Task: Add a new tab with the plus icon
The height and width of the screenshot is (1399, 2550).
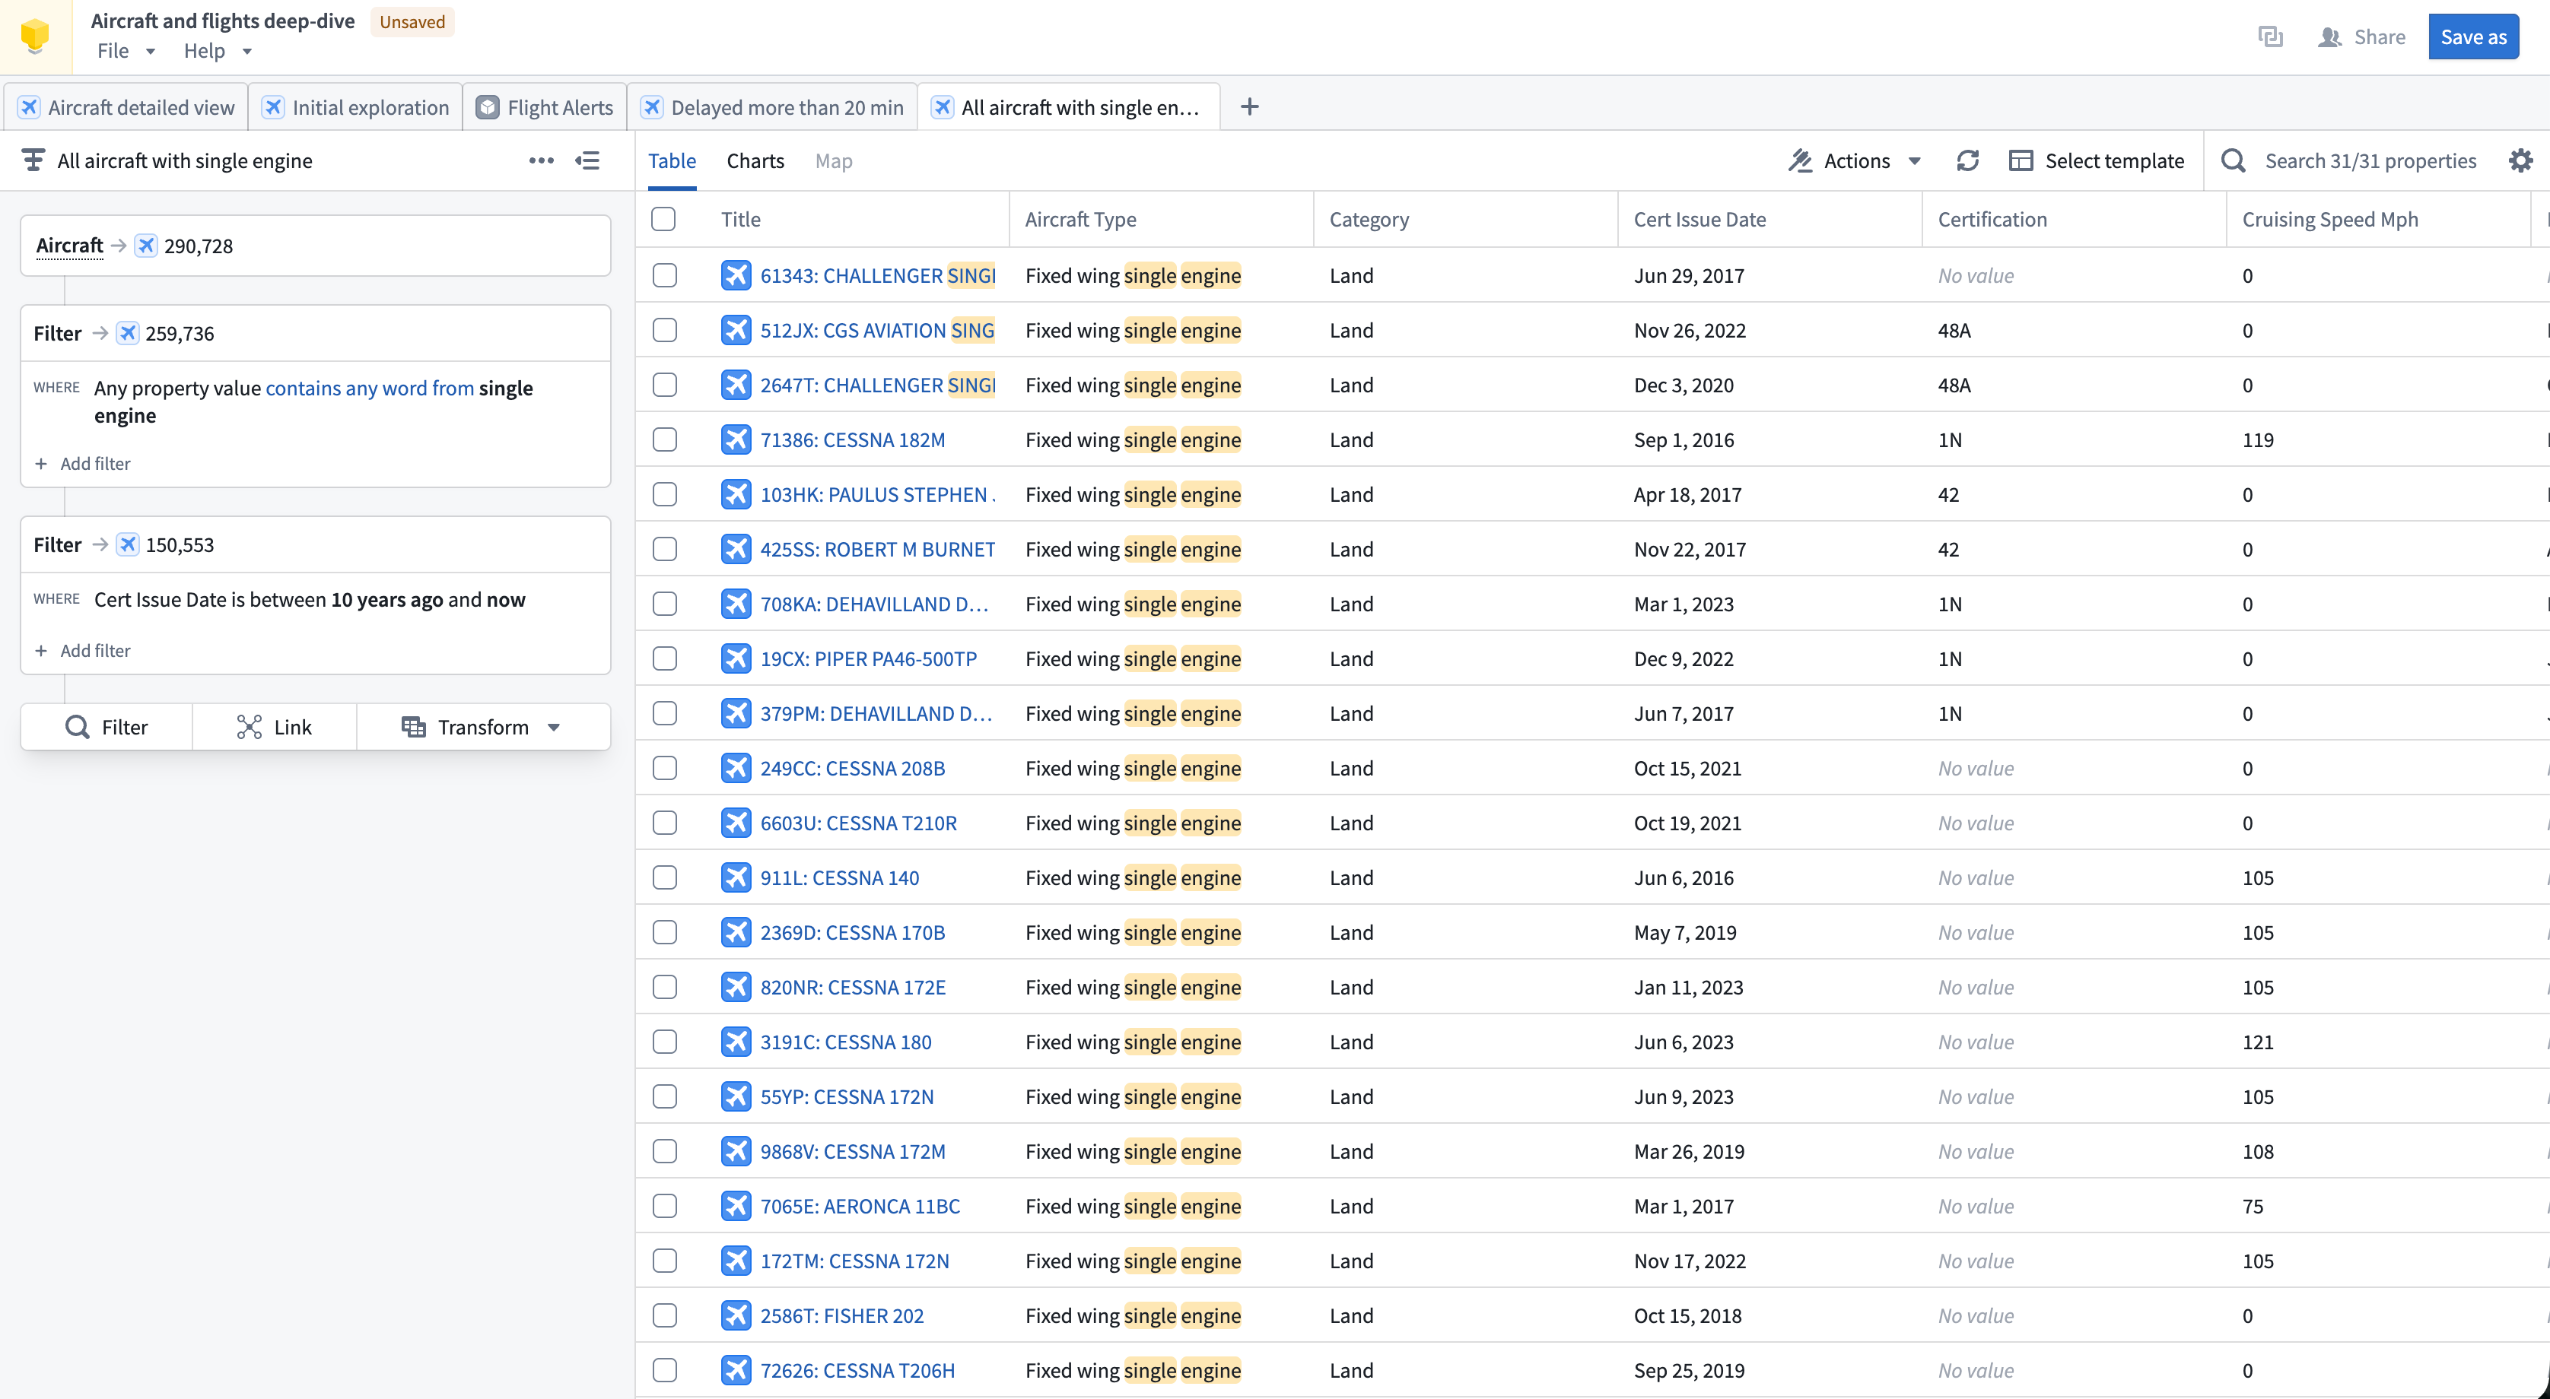Action: [1249, 107]
